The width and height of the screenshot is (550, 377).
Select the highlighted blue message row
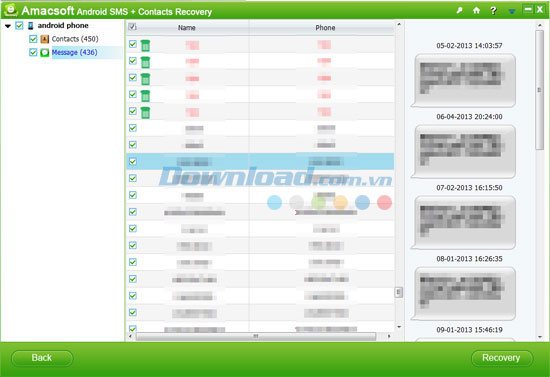pyautogui.click(x=260, y=161)
